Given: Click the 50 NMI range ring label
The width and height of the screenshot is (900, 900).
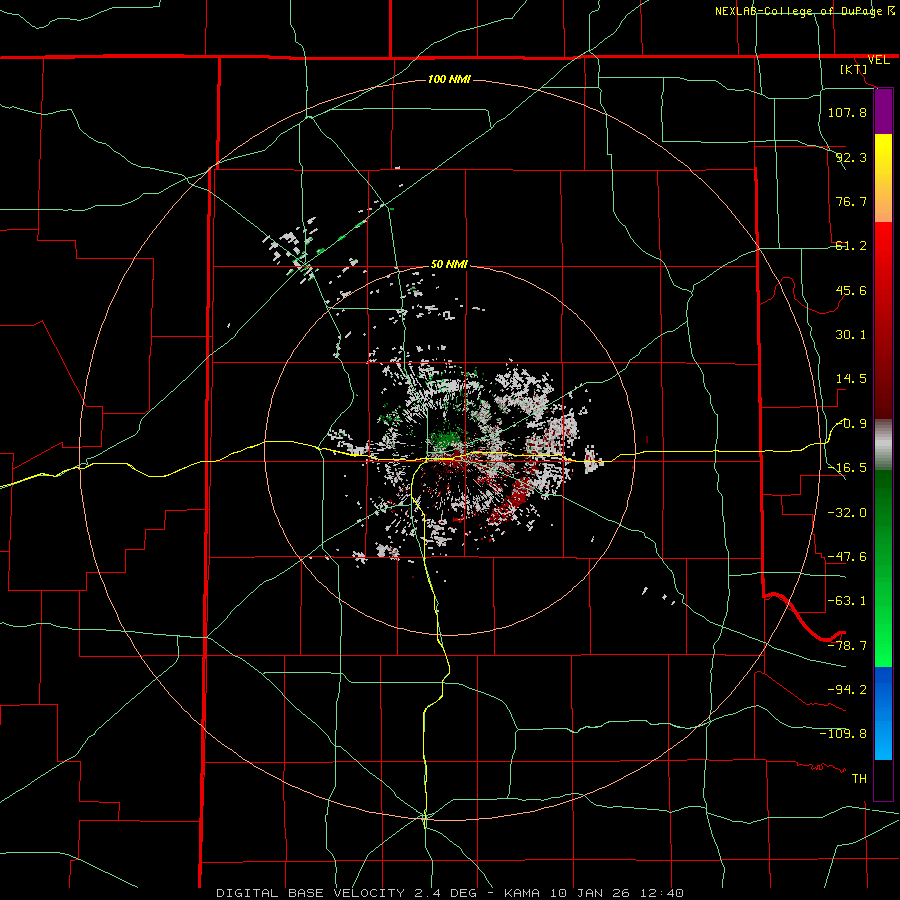Looking at the screenshot, I should pyautogui.click(x=449, y=264).
